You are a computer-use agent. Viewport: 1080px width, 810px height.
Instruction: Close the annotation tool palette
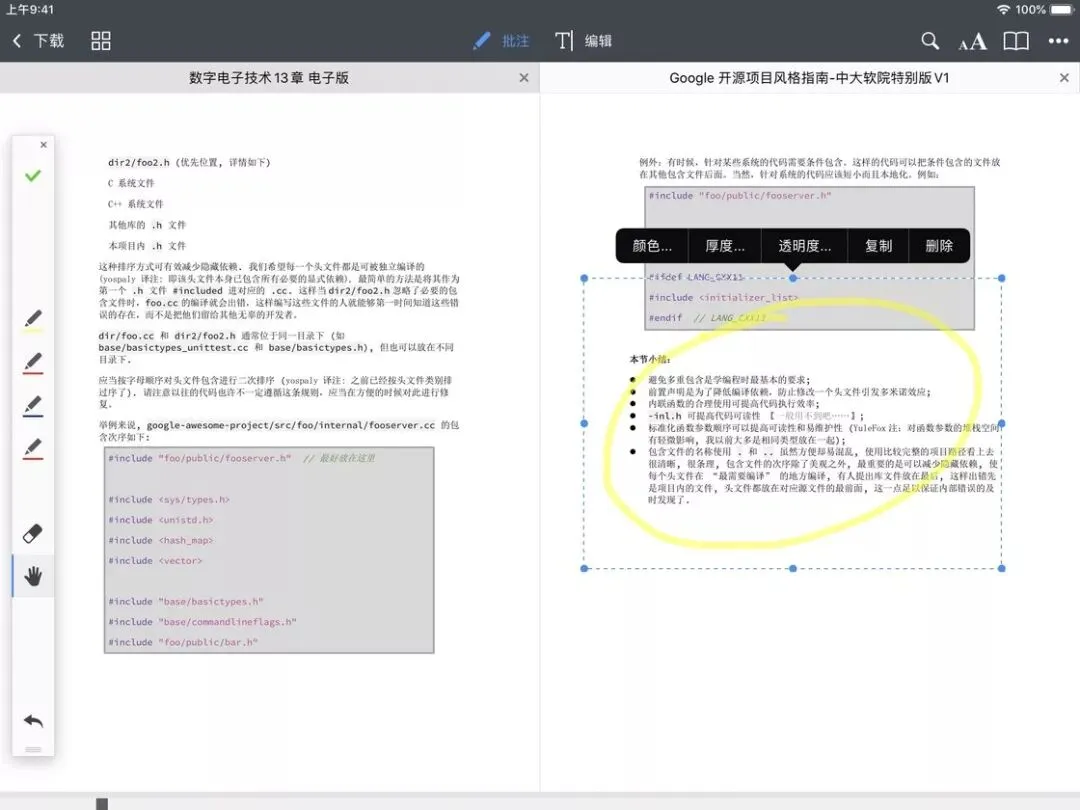(x=43, y=145)
